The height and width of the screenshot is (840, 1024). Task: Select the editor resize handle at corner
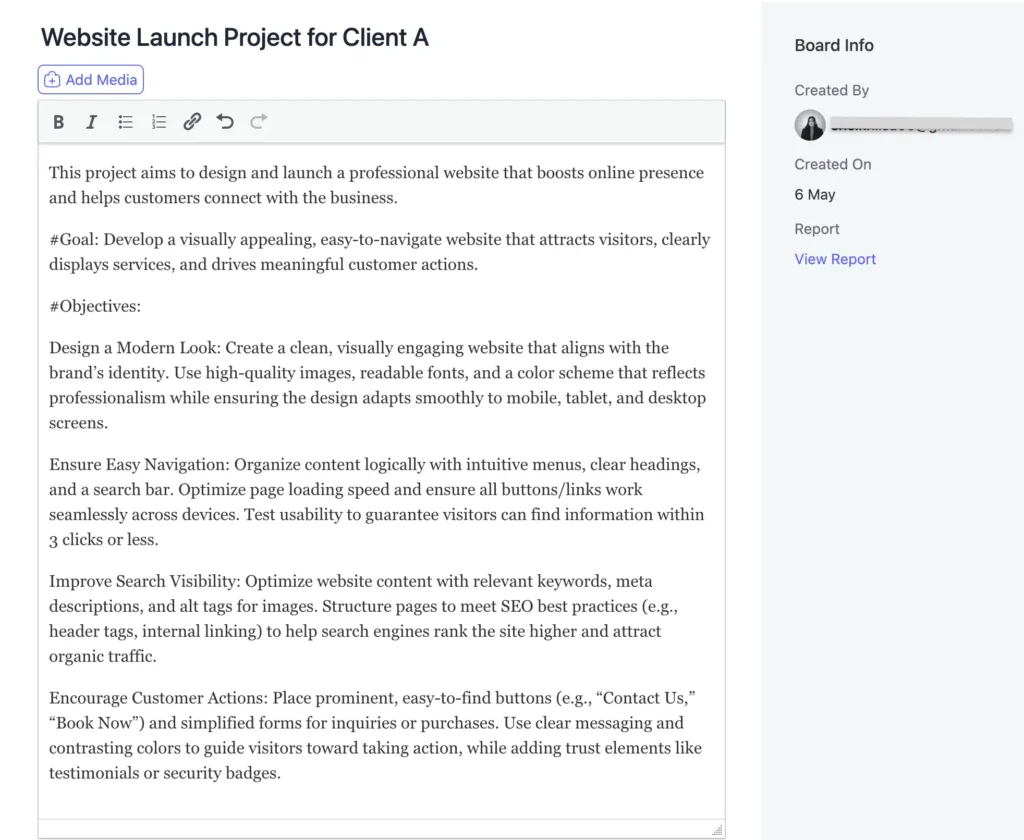coord(717,830)
